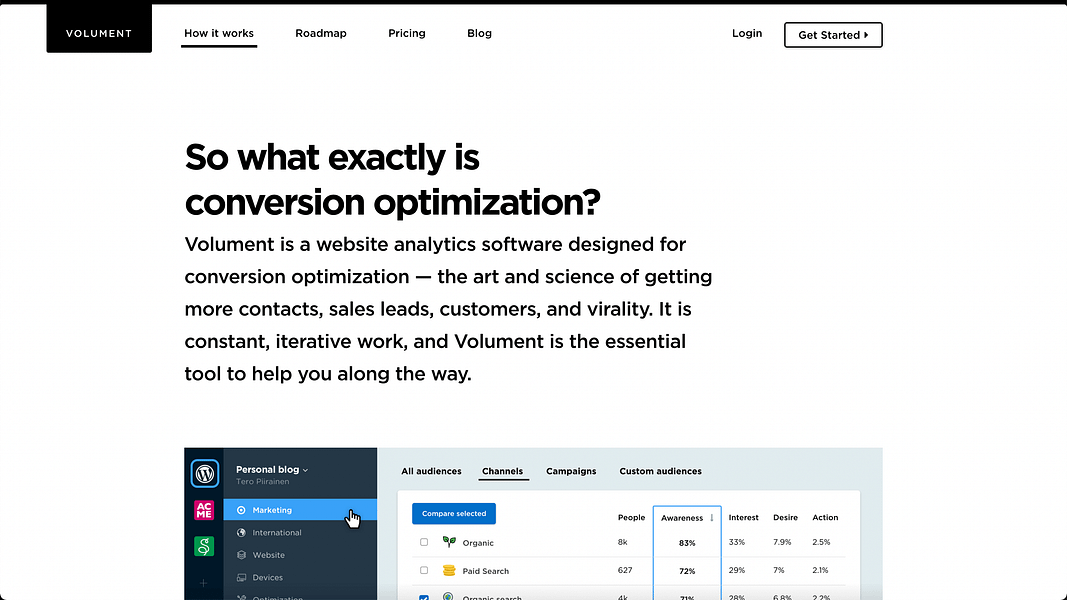Click the Paid Search people count 627
Image resolution: width=1067 pixels, height=600 pixels.
pos(625,570)
